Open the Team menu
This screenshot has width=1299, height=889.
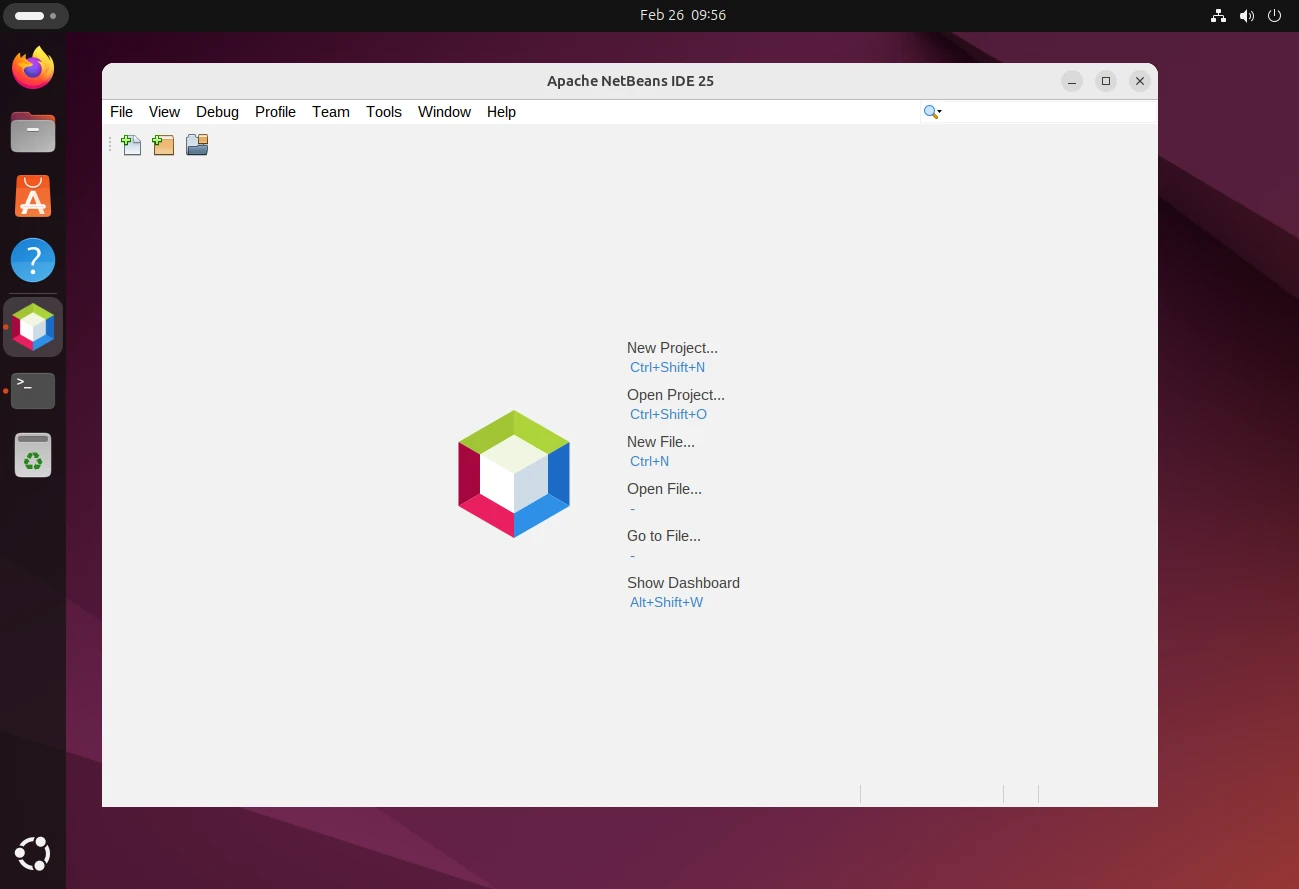[331, 112]
